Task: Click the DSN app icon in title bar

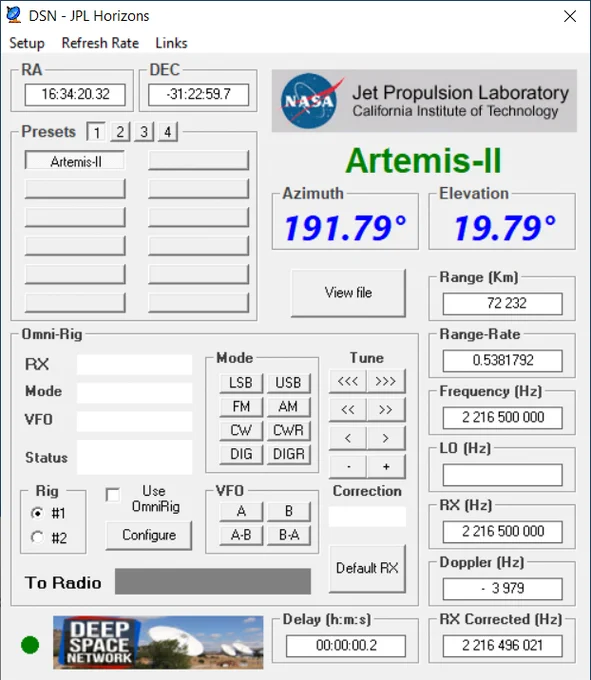Action: (x=14, y=16)
